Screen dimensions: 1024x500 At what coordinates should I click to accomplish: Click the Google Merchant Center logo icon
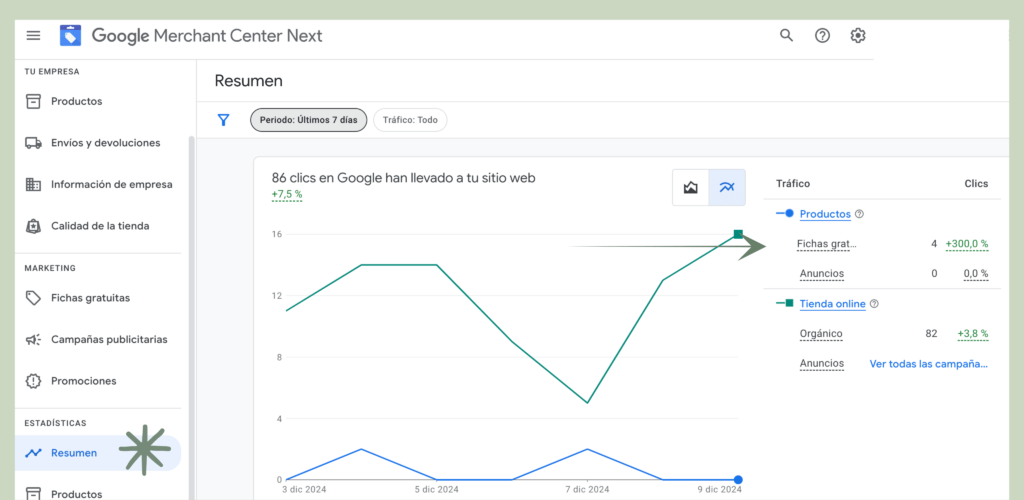[71, 35]
